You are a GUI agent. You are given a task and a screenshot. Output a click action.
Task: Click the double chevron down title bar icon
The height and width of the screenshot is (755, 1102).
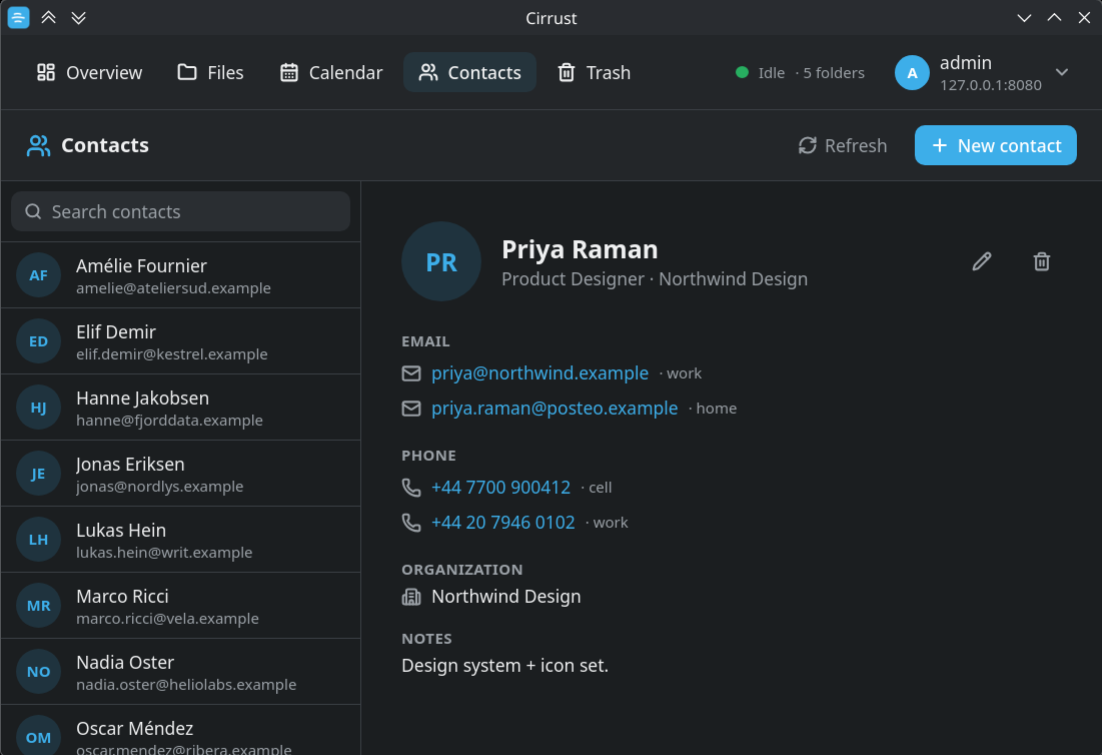point(79,18)
